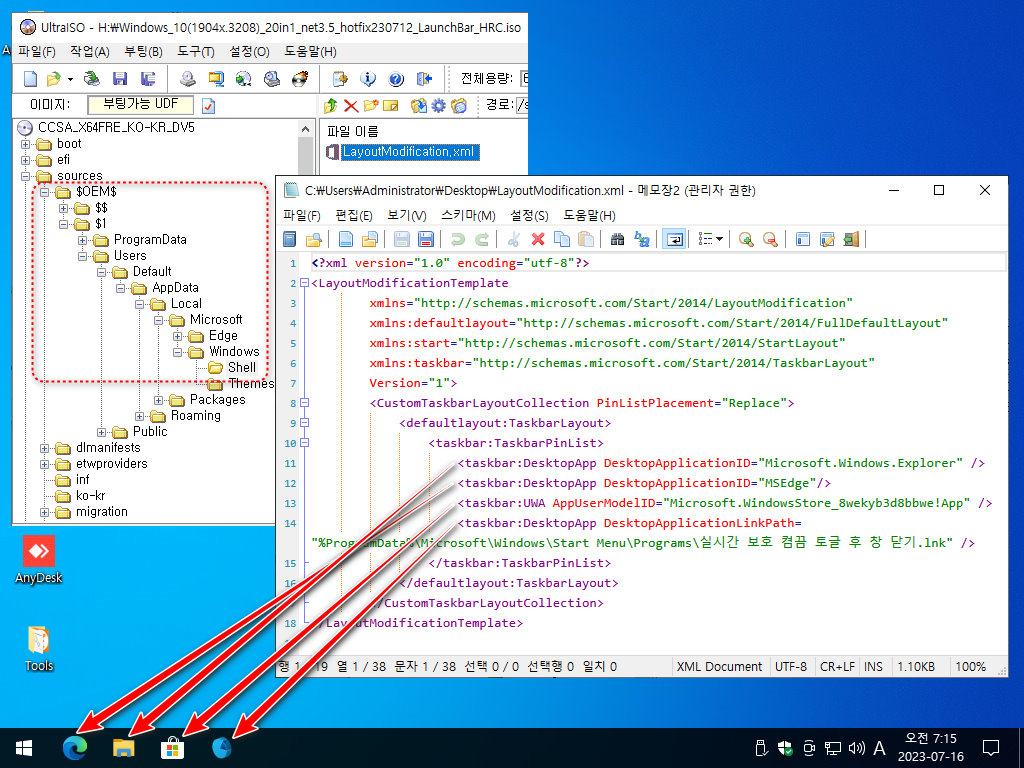Click the Zoom Out magnifier in Notepad2
This screenshot has width=1024, height=768.
770,240
